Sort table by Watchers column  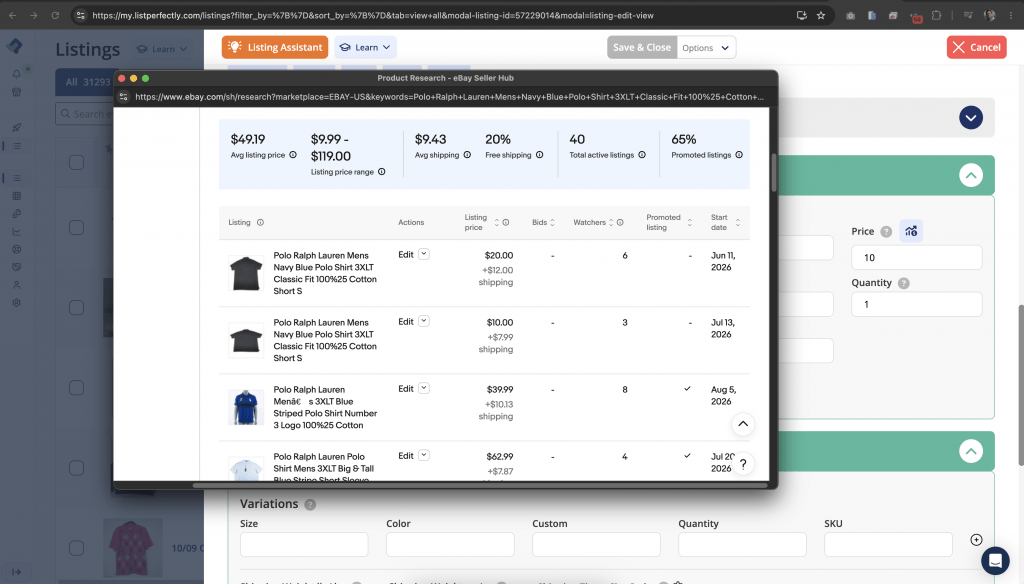point(611,223)
